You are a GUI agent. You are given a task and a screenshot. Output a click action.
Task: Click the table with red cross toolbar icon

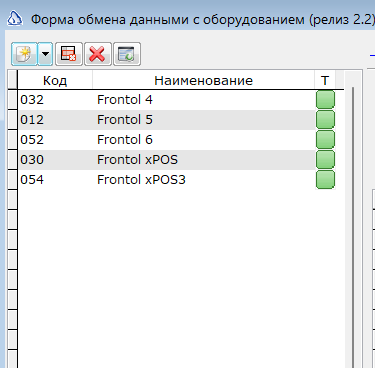(69, 54)
